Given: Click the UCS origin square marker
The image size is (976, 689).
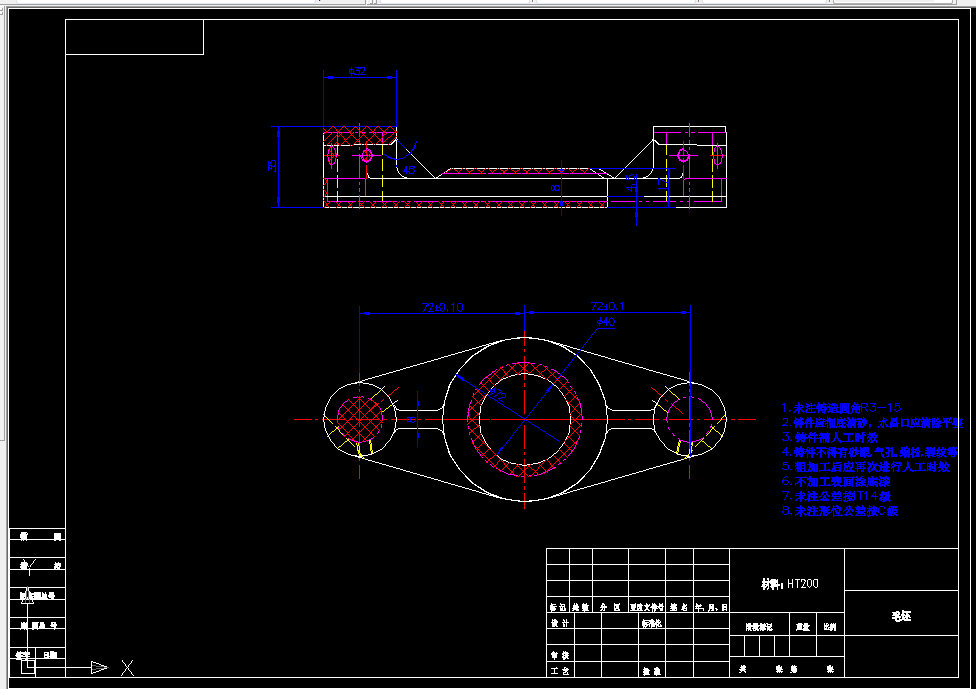Looking at the screenshot, I should (27, 667).
